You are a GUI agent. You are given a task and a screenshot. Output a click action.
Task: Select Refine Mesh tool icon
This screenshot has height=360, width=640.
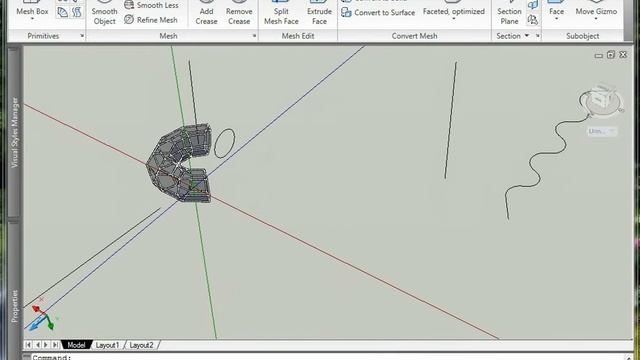[129, 19]
